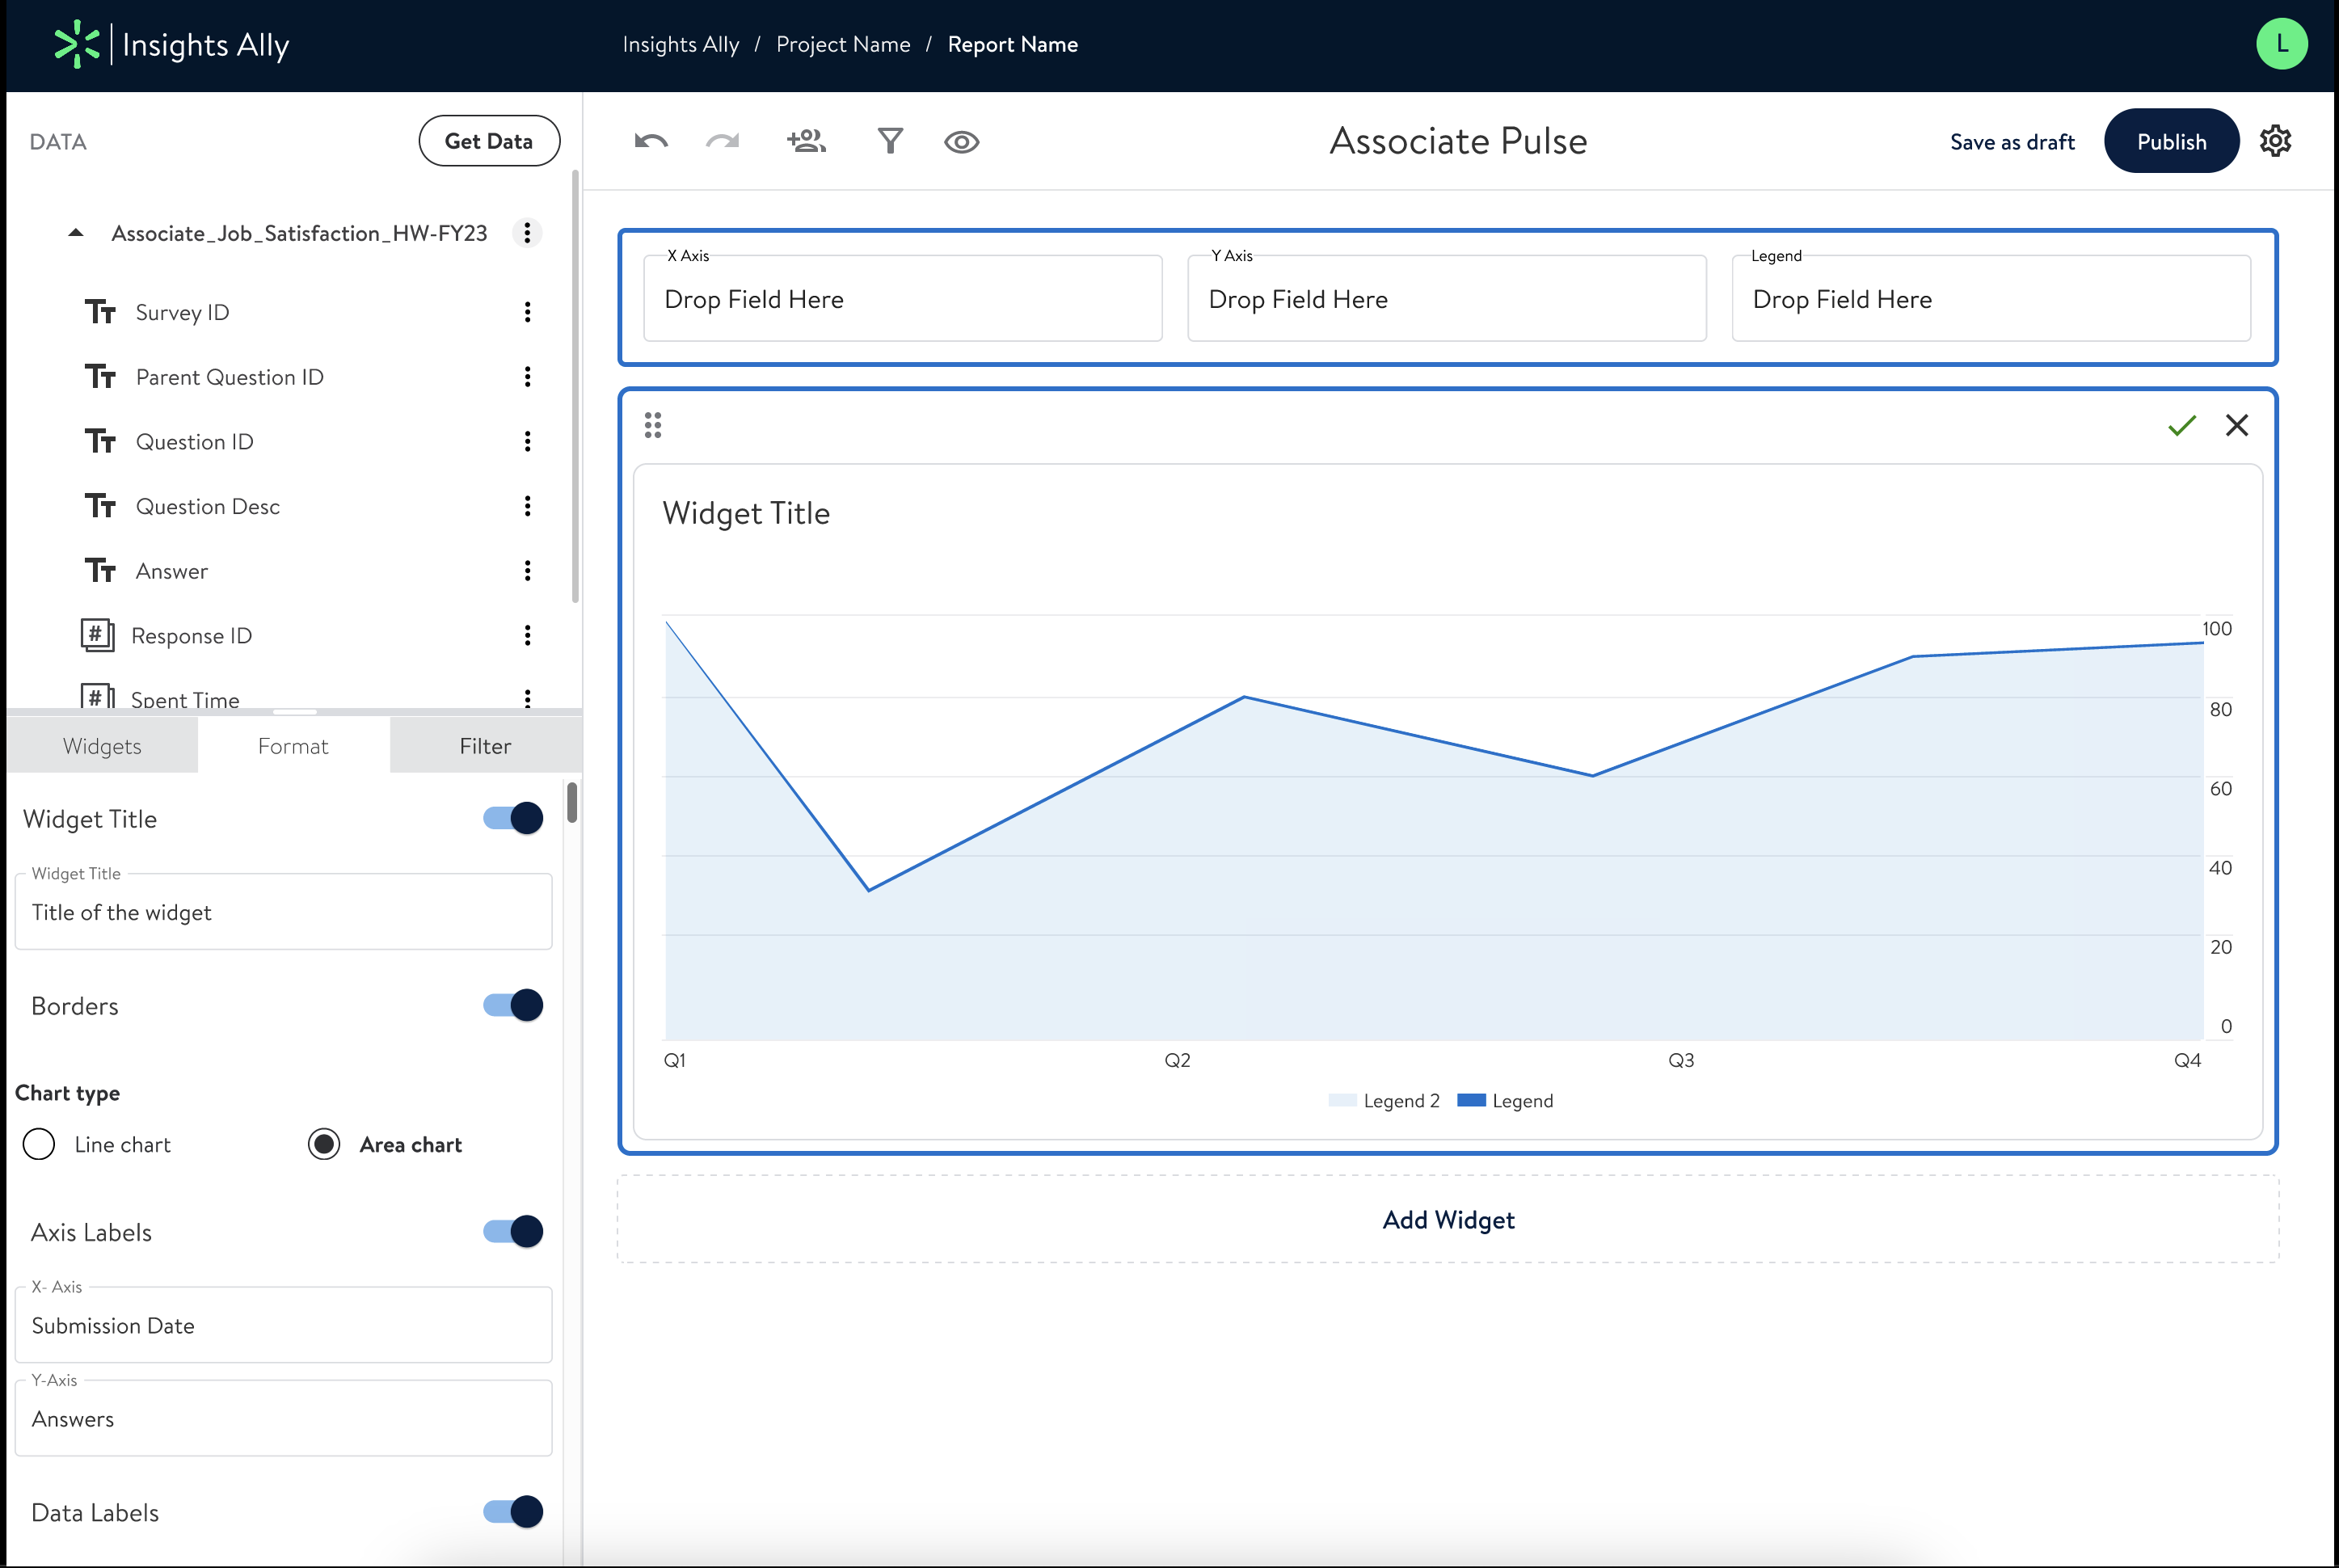This screenshot has width=2339, height=1568.
Task: Click the Publish button
Action: point(2171,141)
